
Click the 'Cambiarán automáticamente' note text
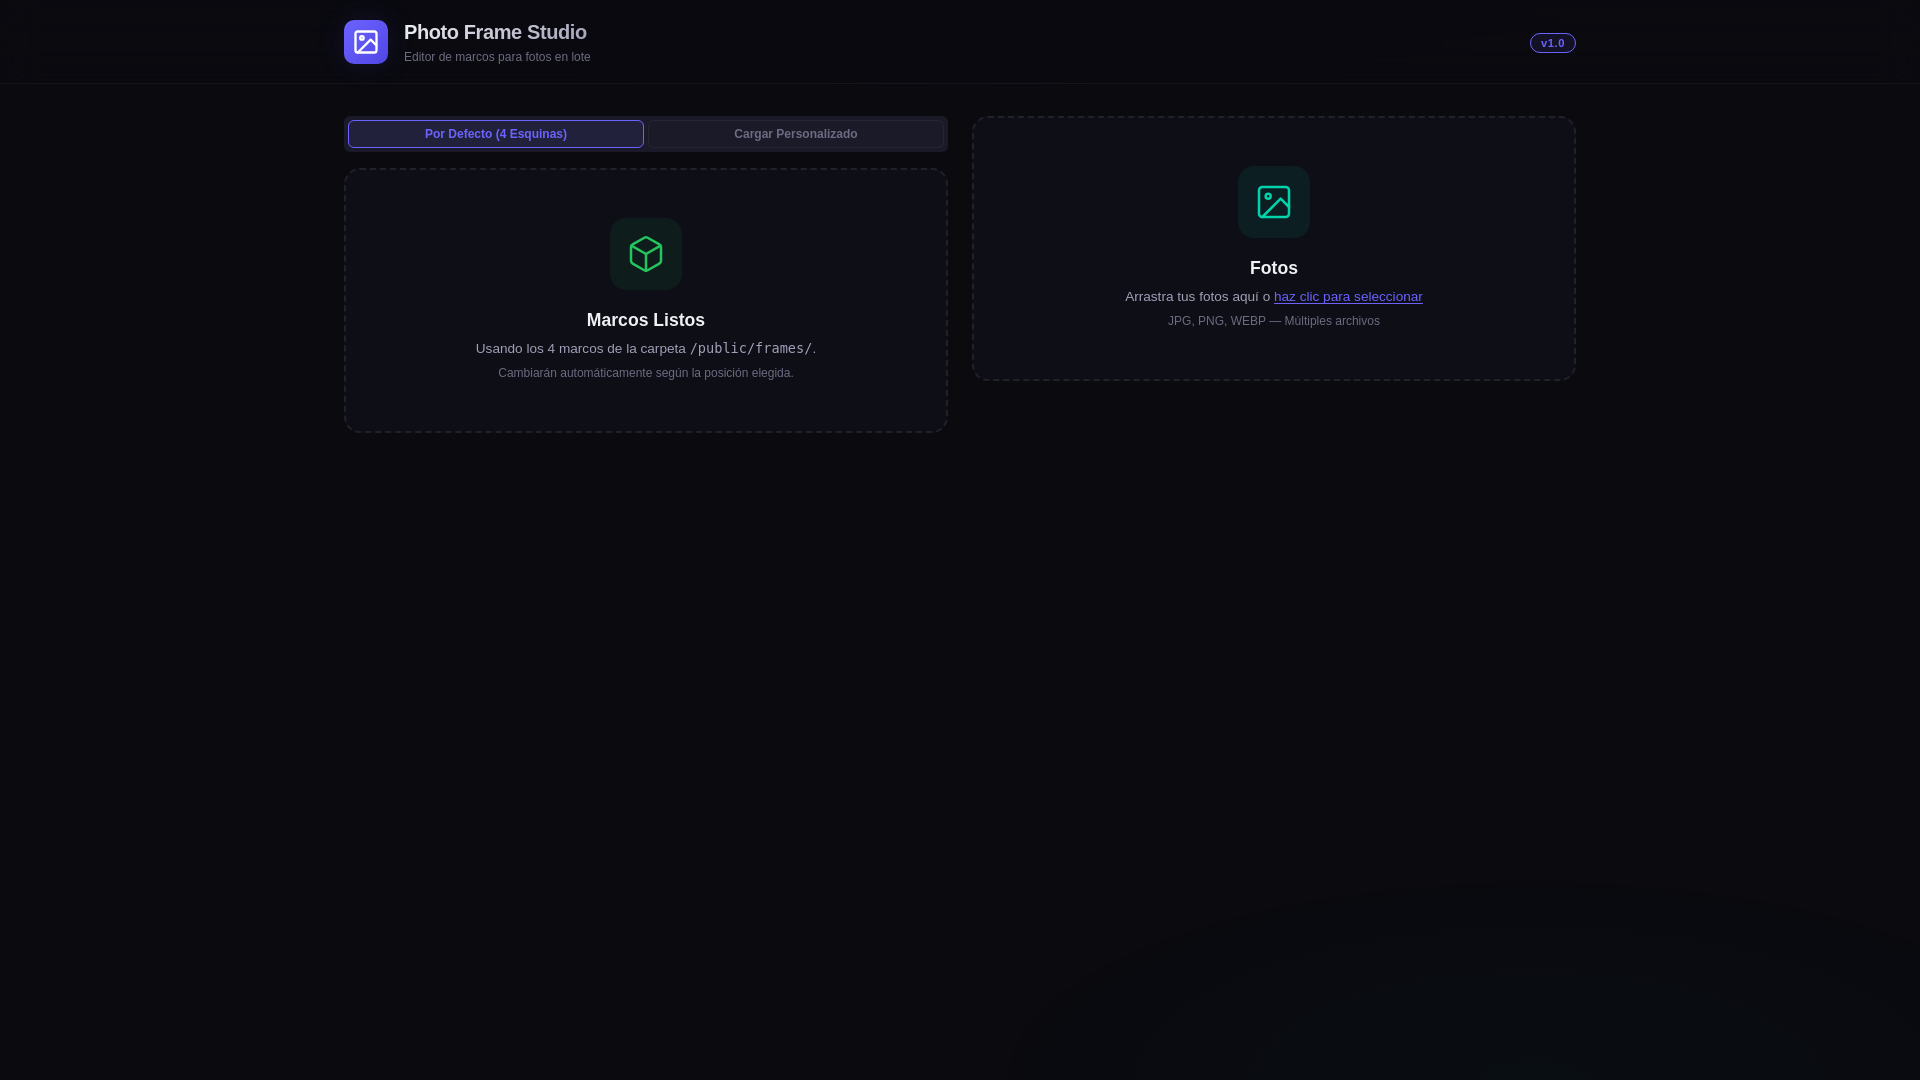click(646, 373)
